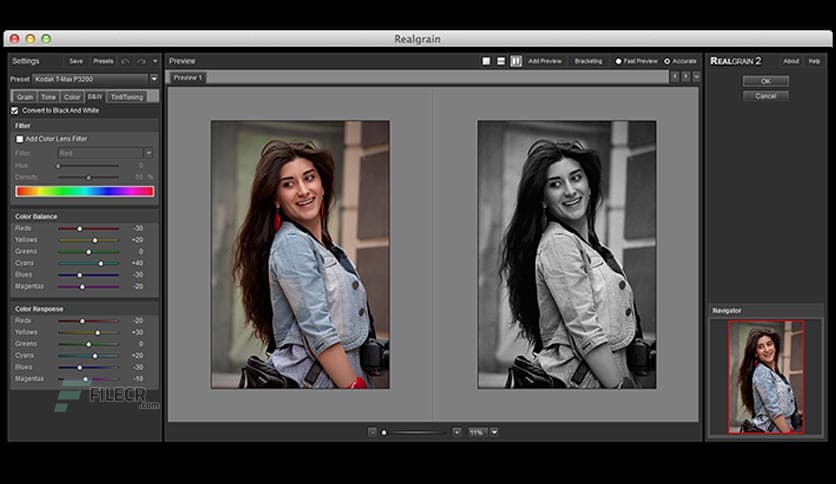Click the OK button

[765, 81]
